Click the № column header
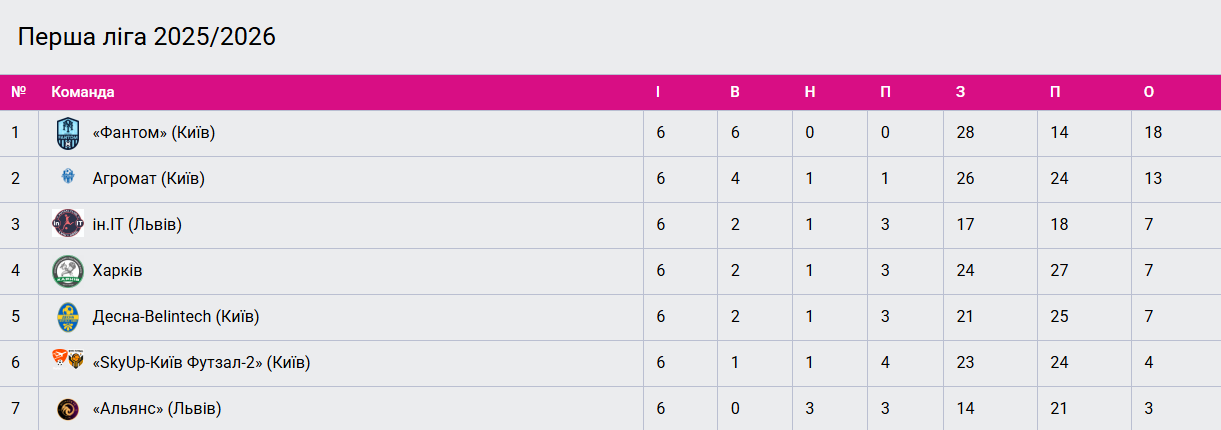This screenshot has height=430, width=1221. tap(18, 92)
